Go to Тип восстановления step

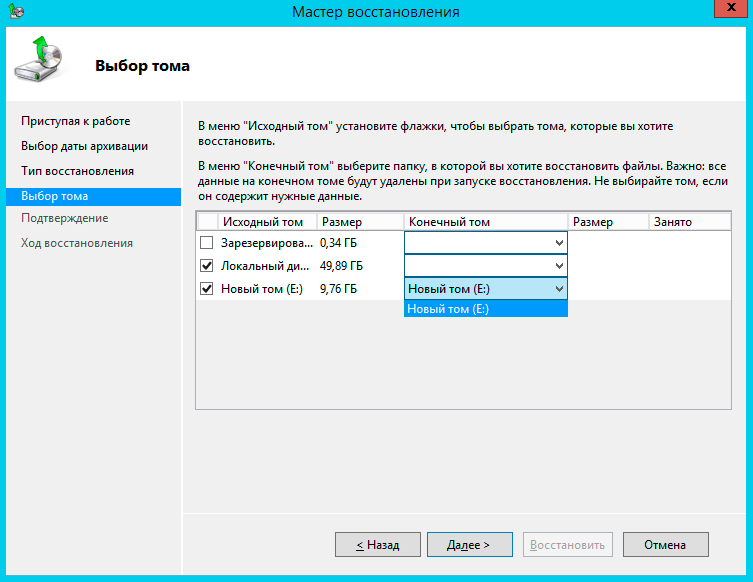coord(77,171)
